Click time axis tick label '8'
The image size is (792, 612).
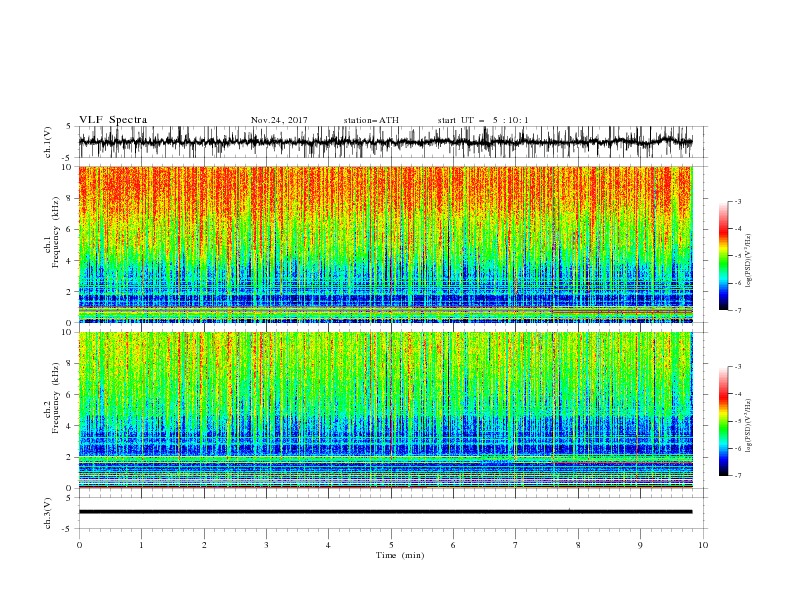point(578,545)
